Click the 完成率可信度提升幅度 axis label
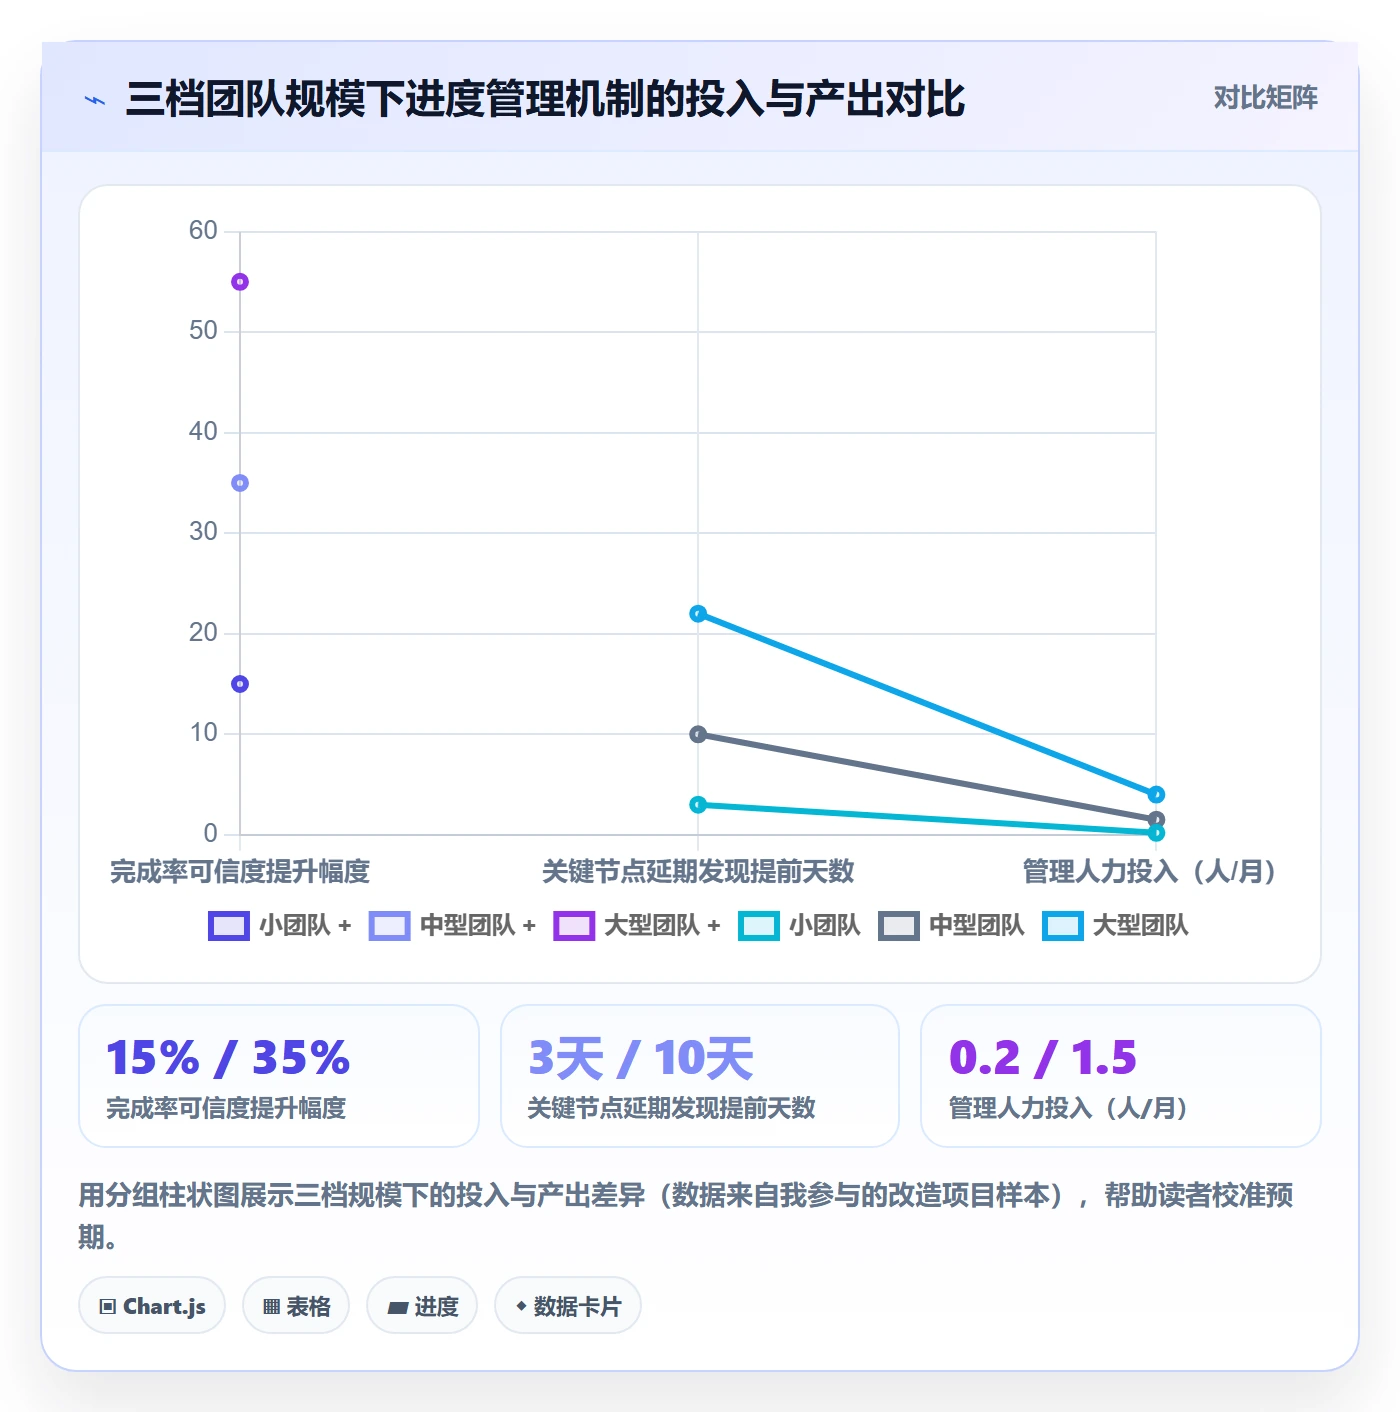 pyautogui.click(x=240, y=872)
